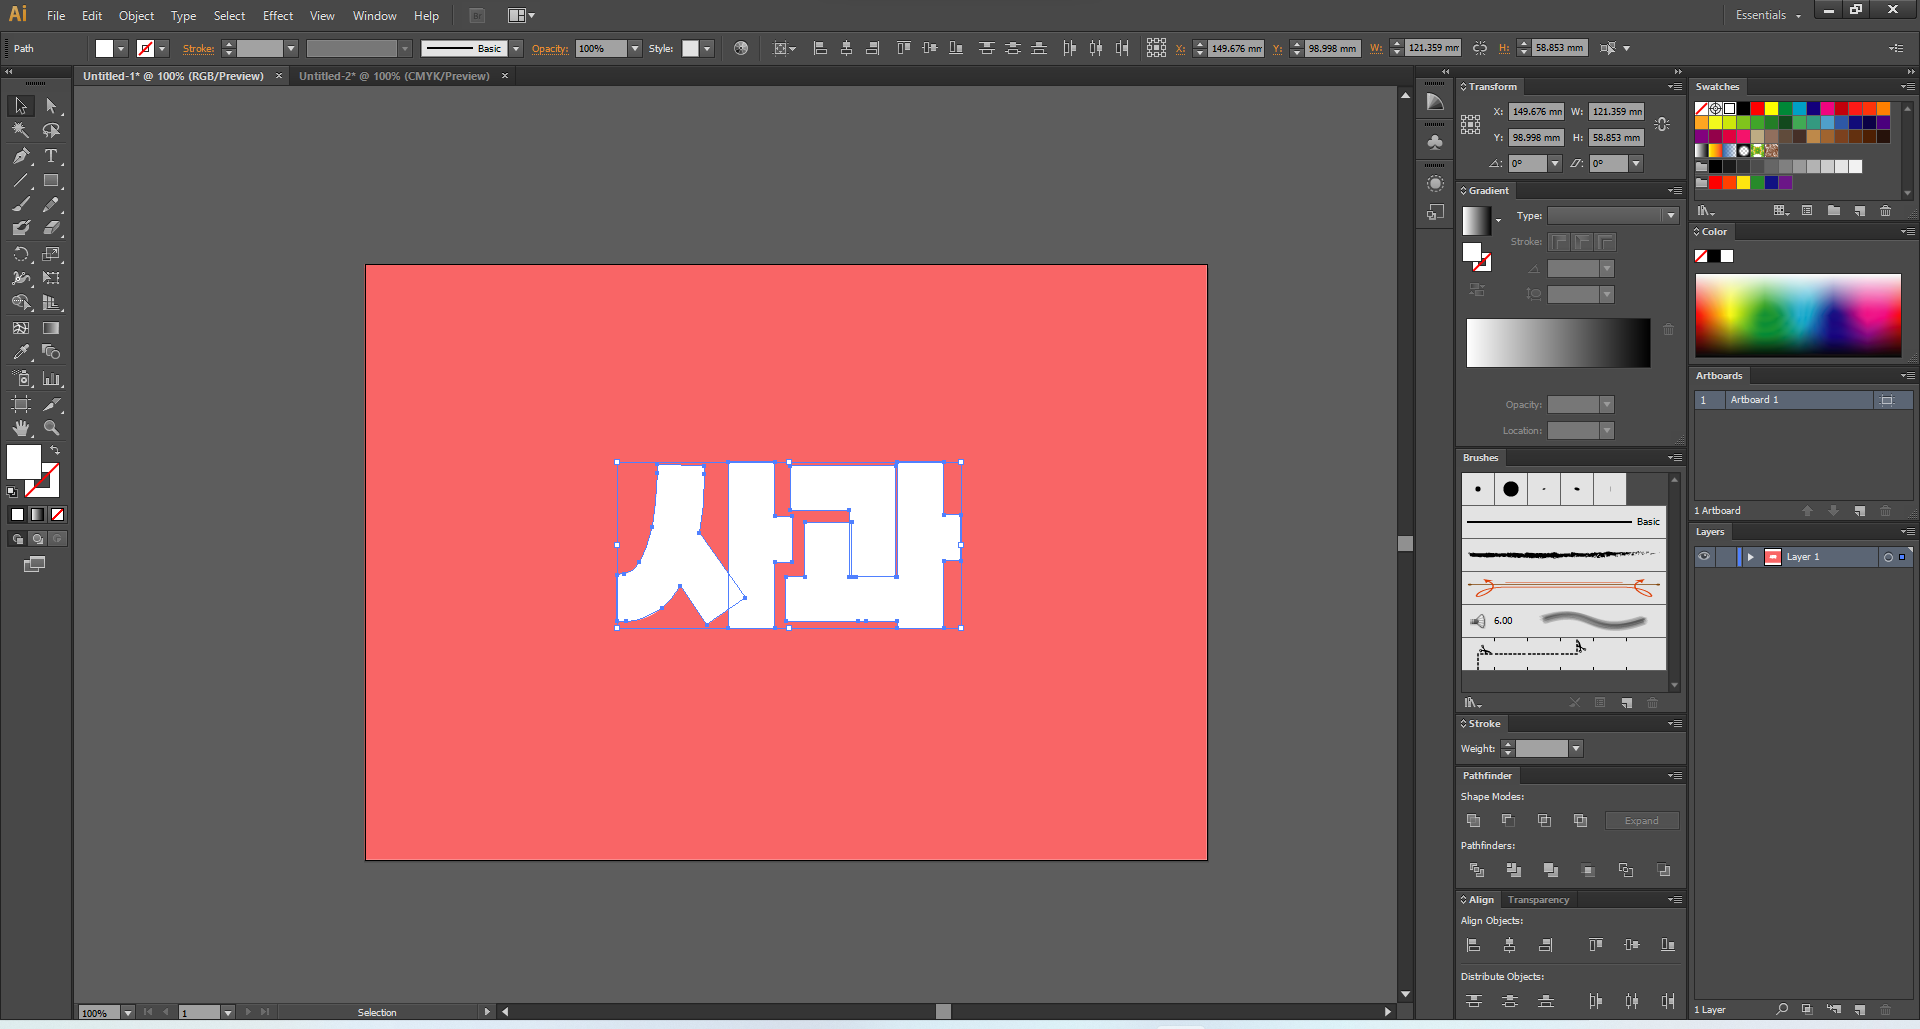Select the Line Segment tool

click(21, 181)
